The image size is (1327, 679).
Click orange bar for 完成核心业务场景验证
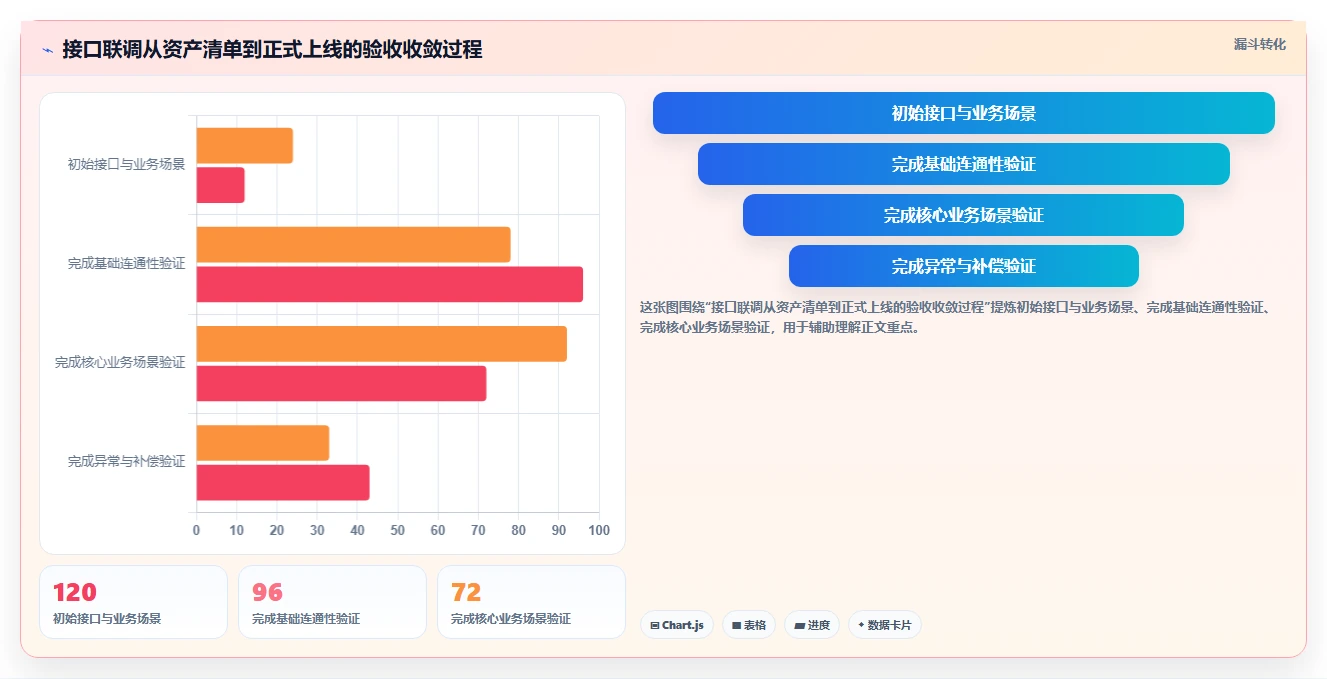coord(381,344)
